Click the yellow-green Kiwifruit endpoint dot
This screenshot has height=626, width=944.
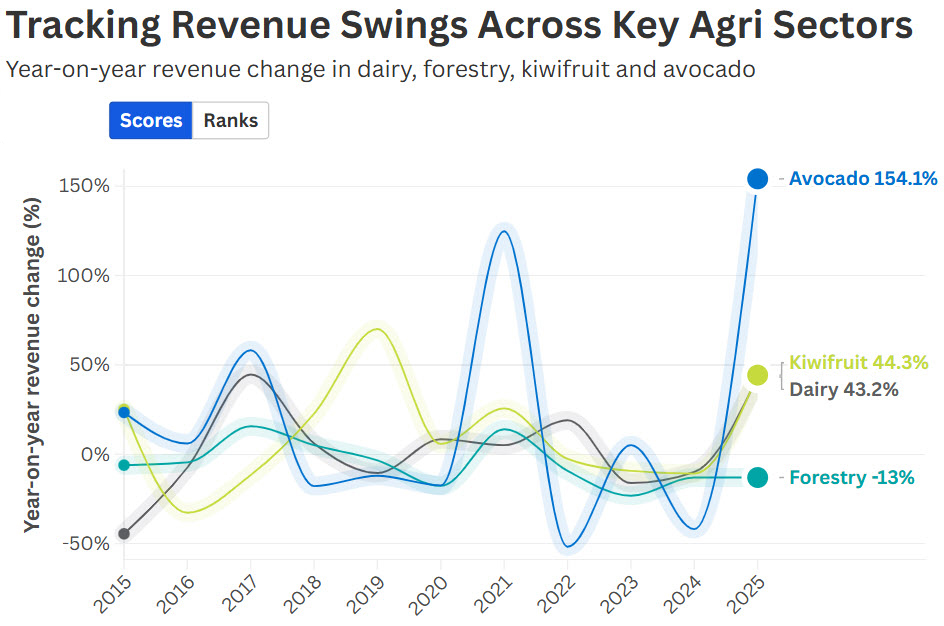coord(757,374)
